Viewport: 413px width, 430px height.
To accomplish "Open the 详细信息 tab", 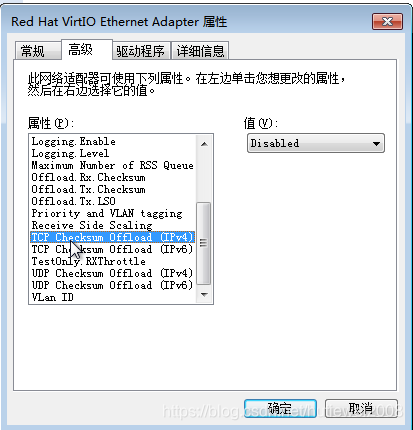I will pos(200,51).
